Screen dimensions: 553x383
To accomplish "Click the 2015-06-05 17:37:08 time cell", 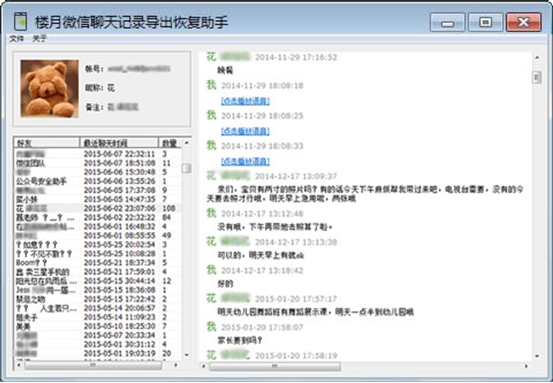I will coord(120,190).
